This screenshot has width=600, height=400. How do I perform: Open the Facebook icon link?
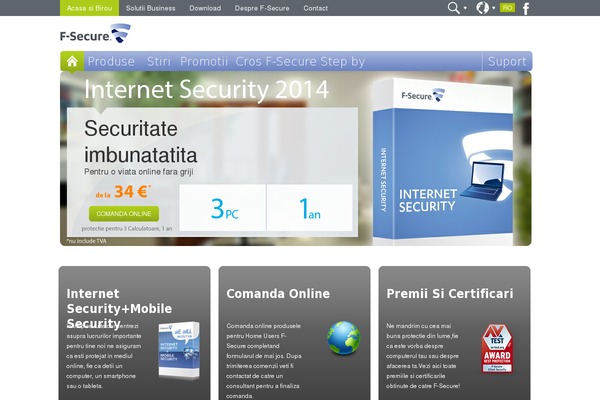click(526, 8)
